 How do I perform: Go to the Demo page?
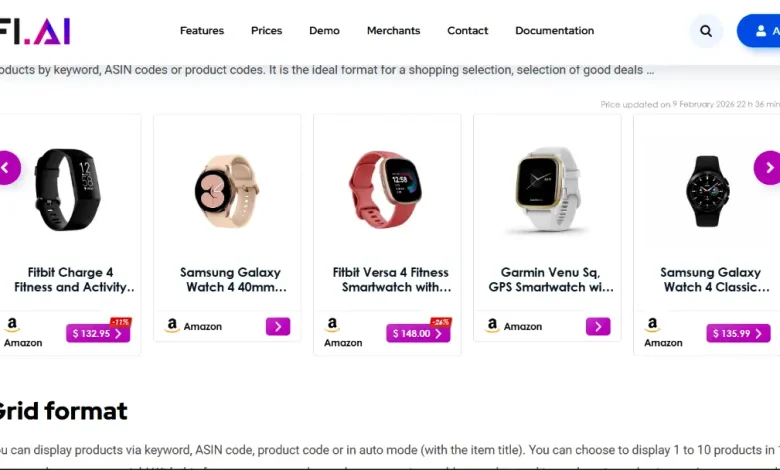click(324, 31)
